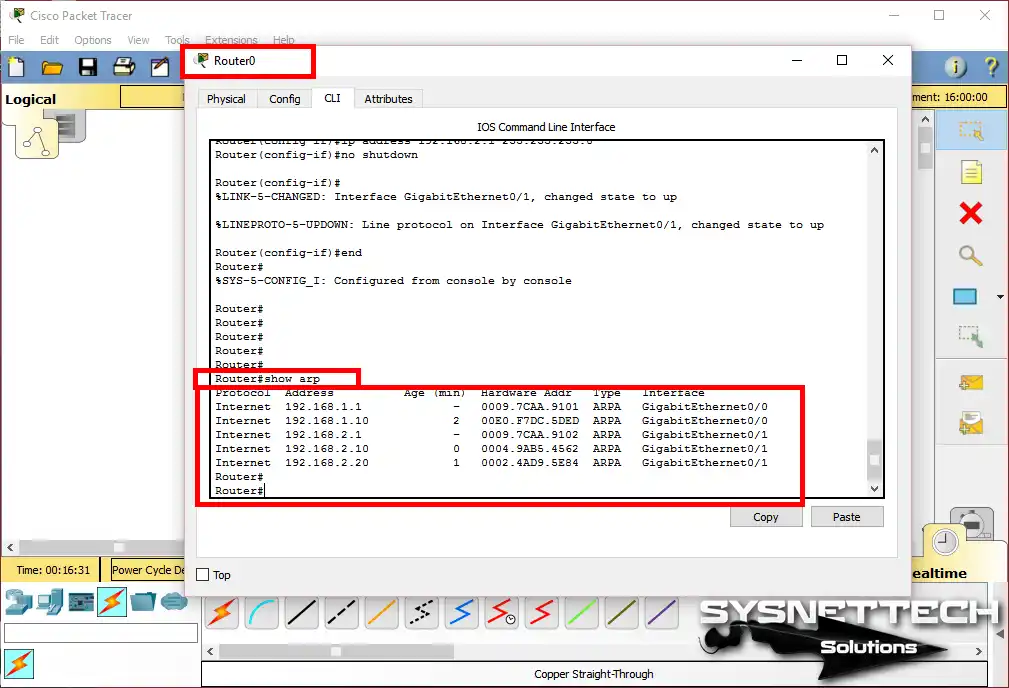
Task: Select the Connections lightning category icon
Action: pos(112,602)
